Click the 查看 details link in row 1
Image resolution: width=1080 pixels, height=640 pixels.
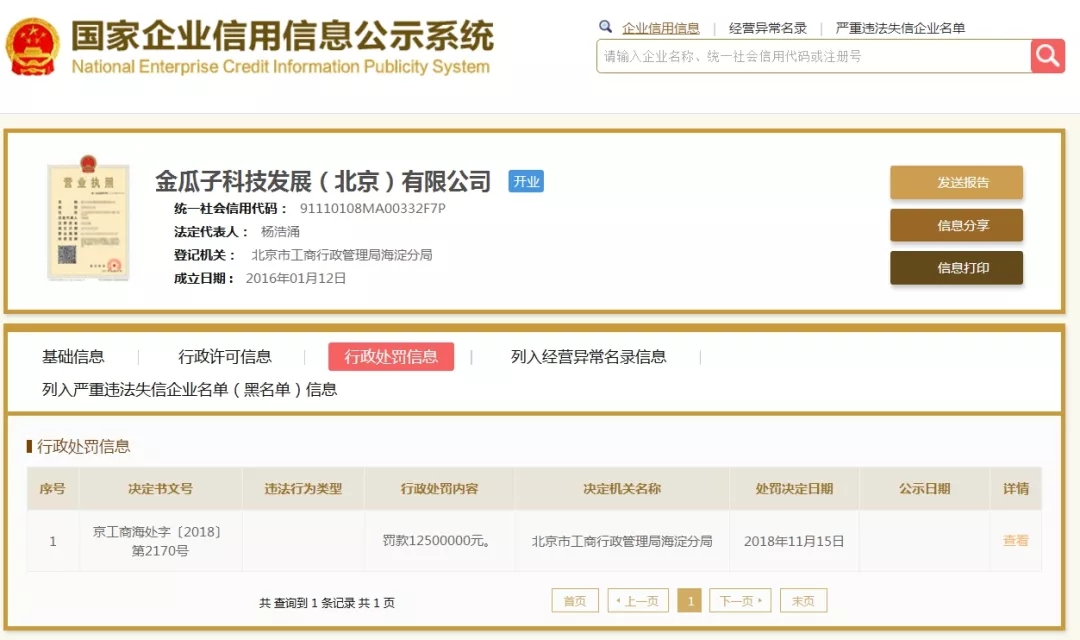click(x=1015, y=541)
